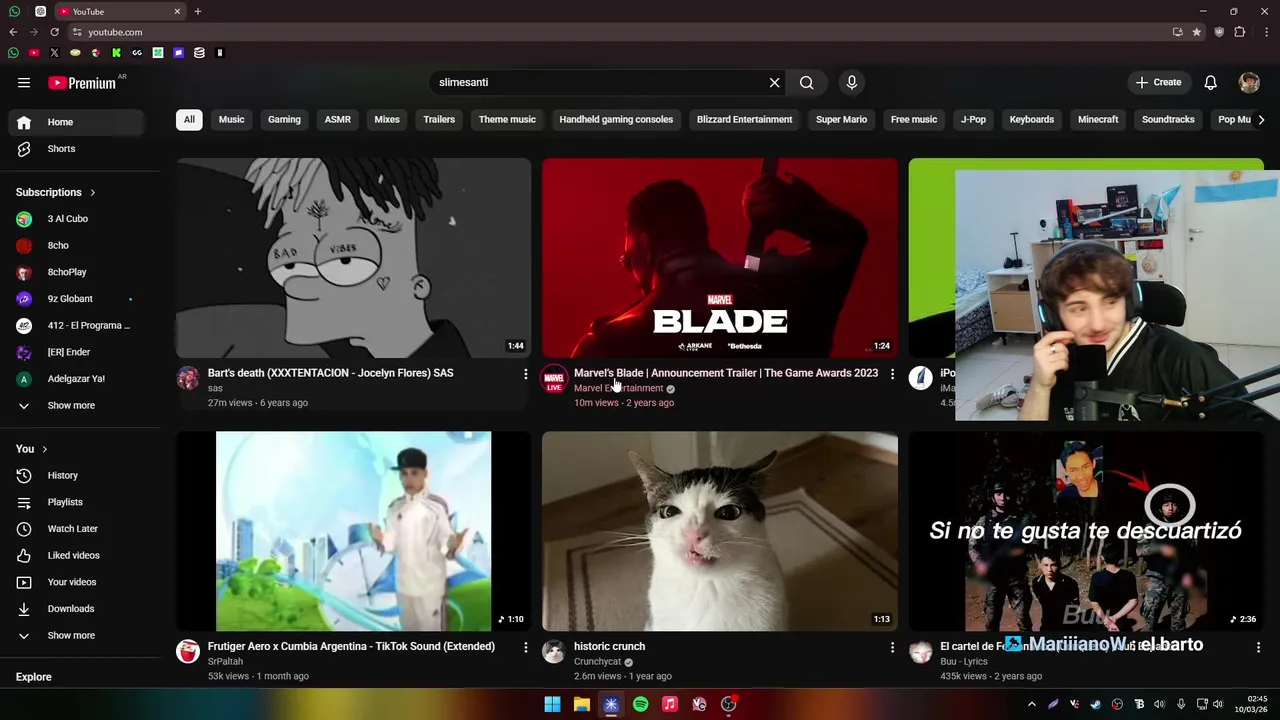Select Blizzard Entertainment chip

[x=744, y=120]
